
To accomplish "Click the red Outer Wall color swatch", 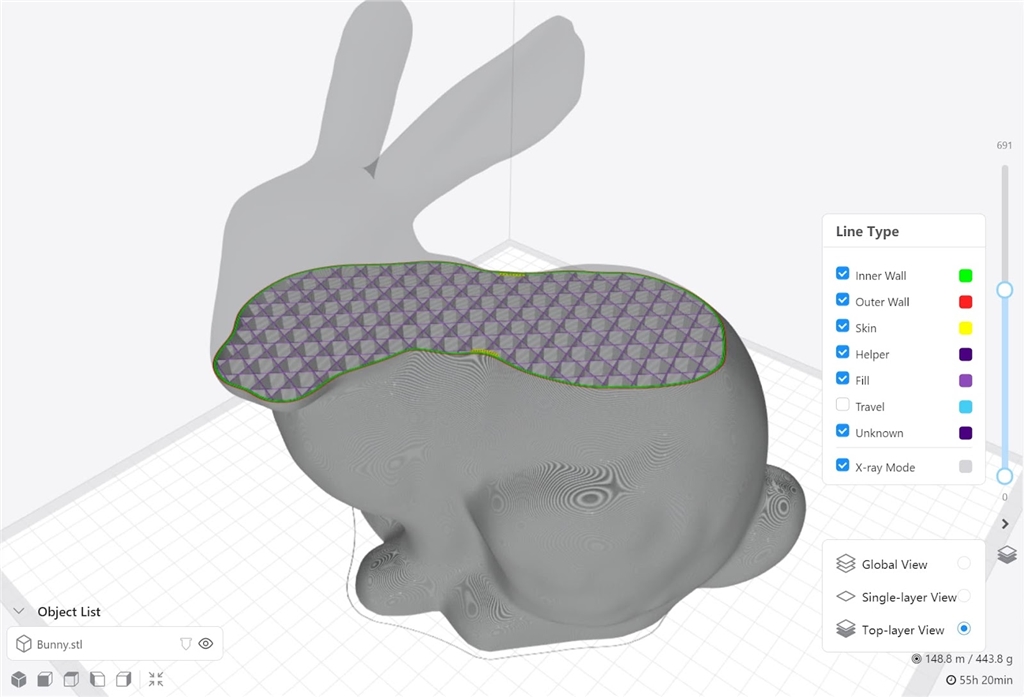I will click(965, 302).
